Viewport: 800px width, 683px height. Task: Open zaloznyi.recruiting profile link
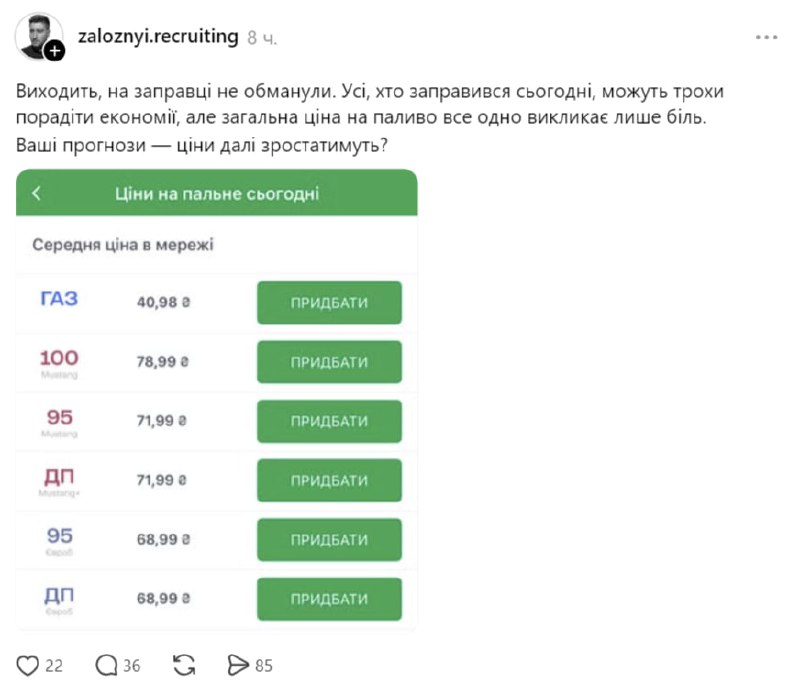pos(158,37)
